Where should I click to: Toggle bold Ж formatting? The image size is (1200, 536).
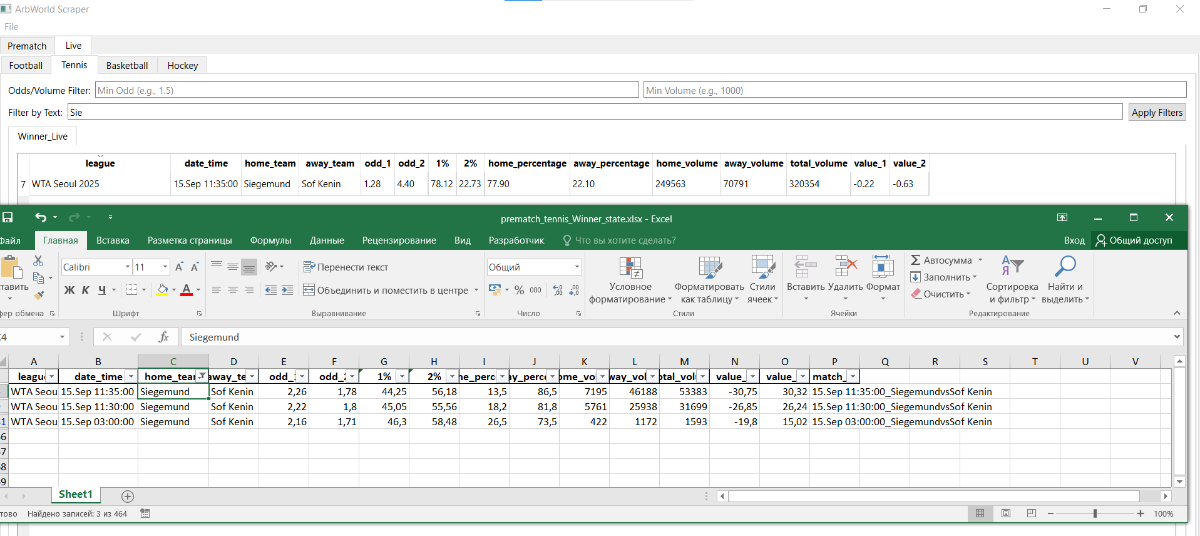[x=70, y=290]
